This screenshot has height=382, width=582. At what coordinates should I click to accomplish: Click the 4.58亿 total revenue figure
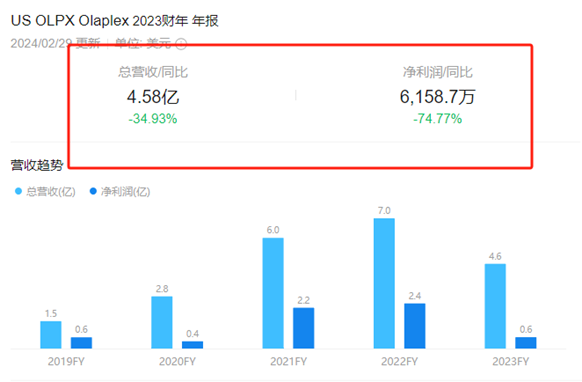point(153,97)
